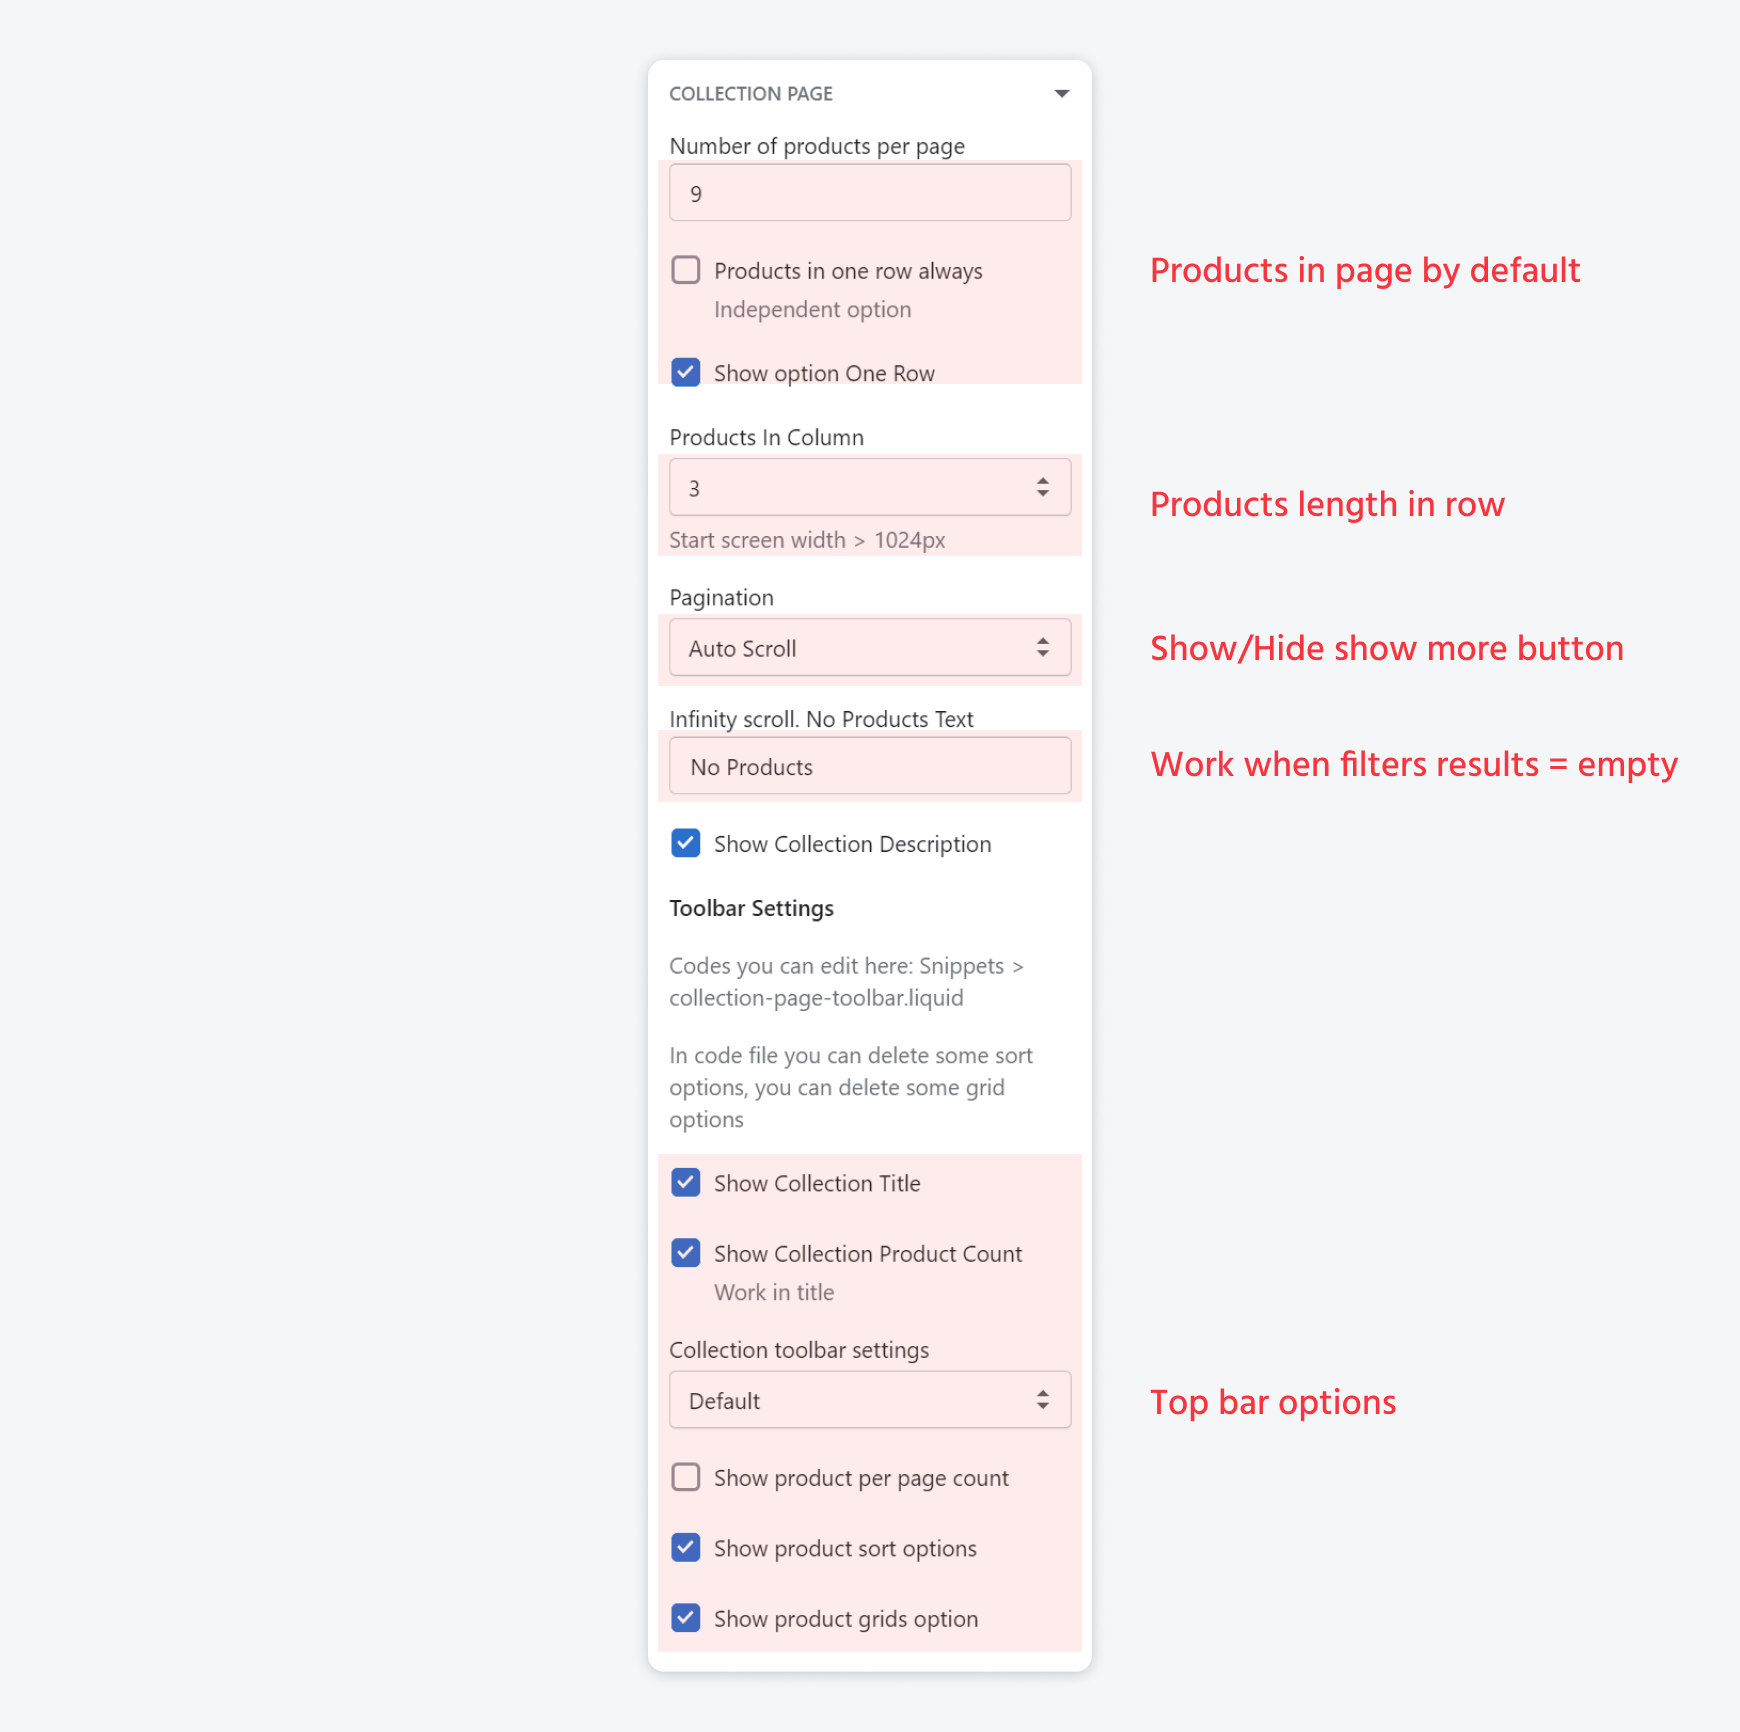Click the Show option One Row label
The width and height of the screenshot is (1740, 1732).
[x=824, y=373]
